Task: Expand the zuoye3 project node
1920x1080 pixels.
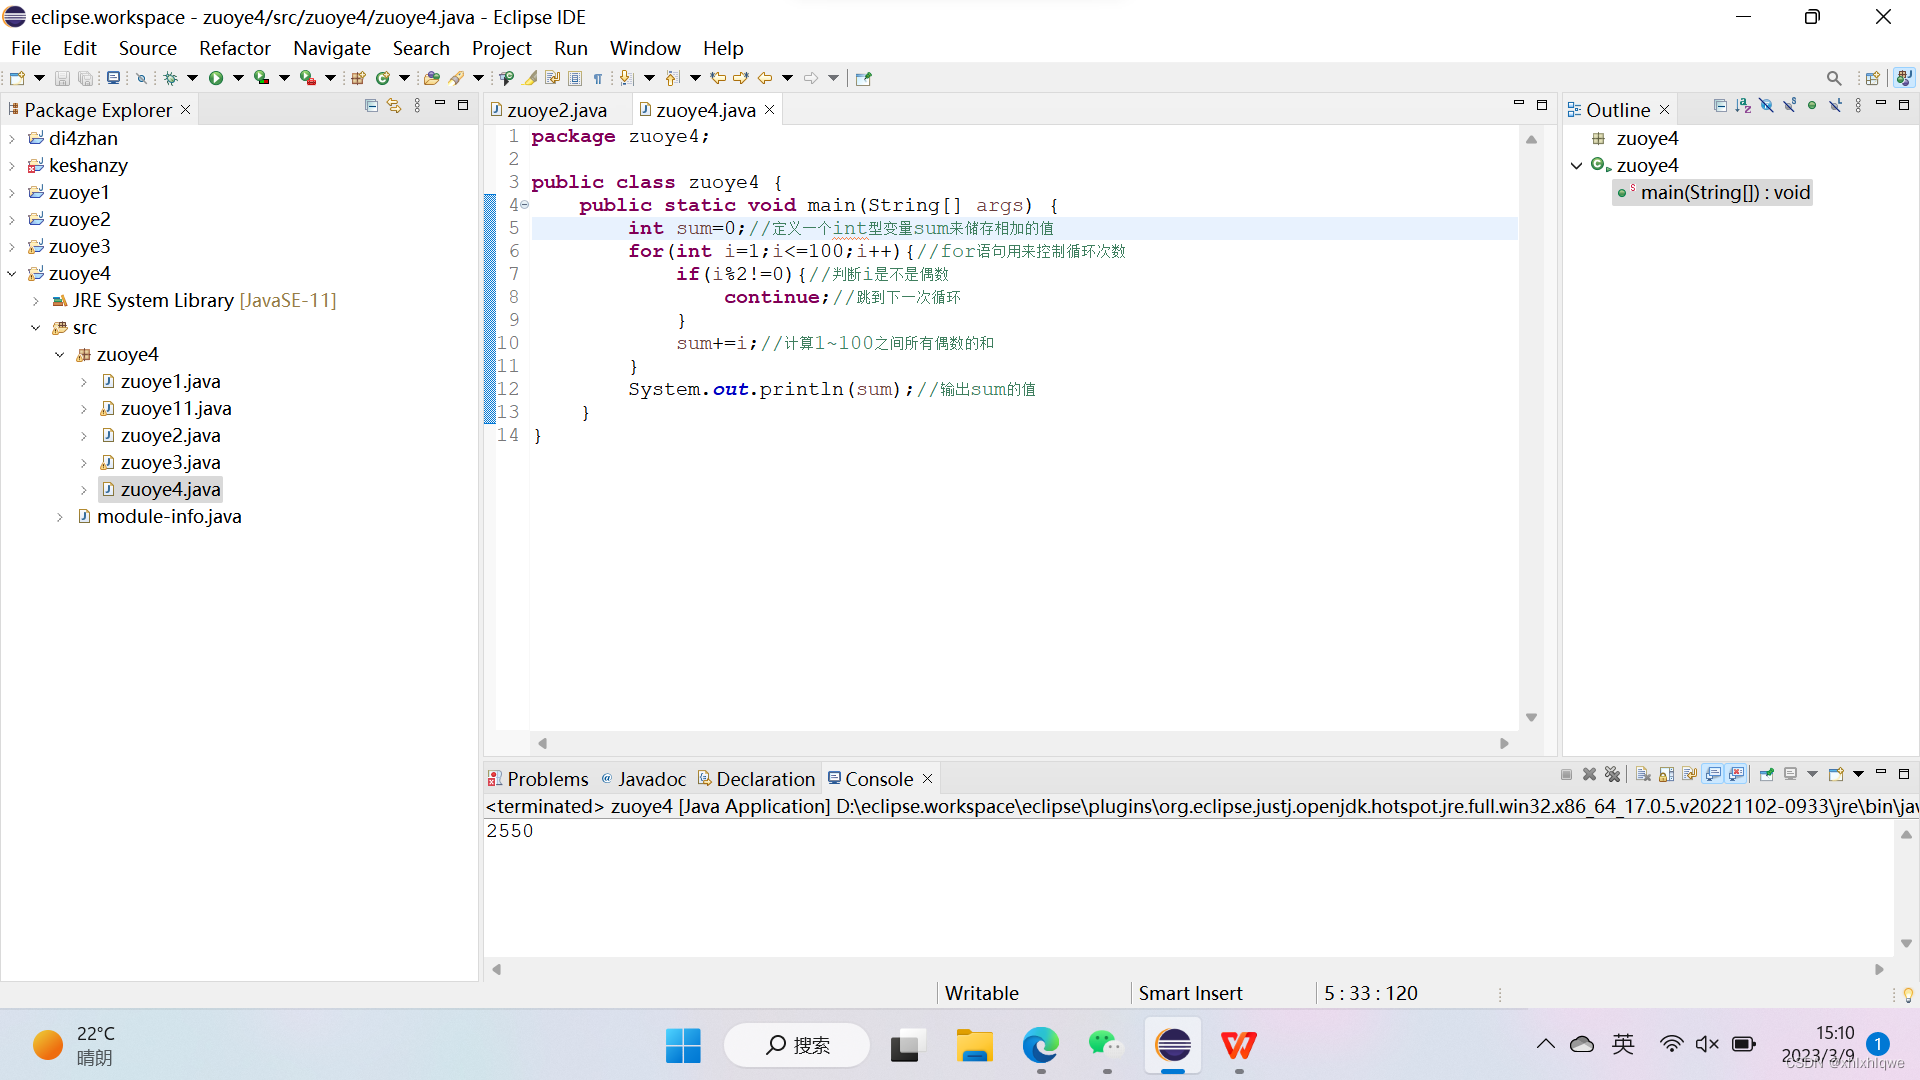Action: click(12, 247)
